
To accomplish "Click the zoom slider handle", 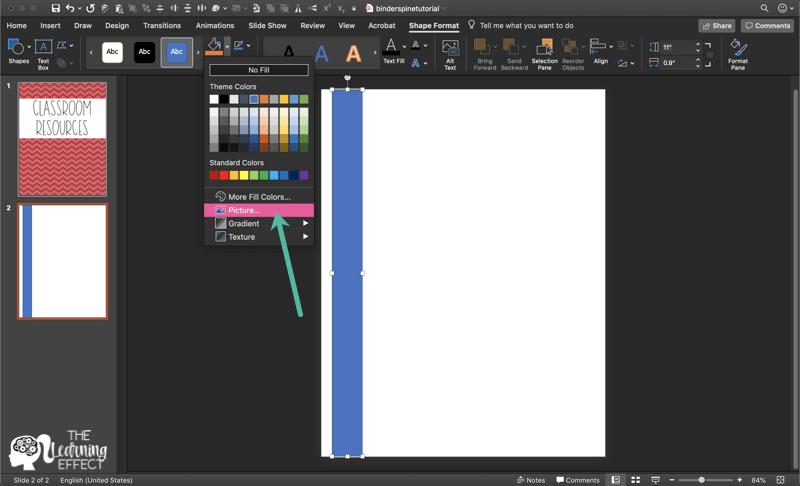I will click(x=702, y=480).
